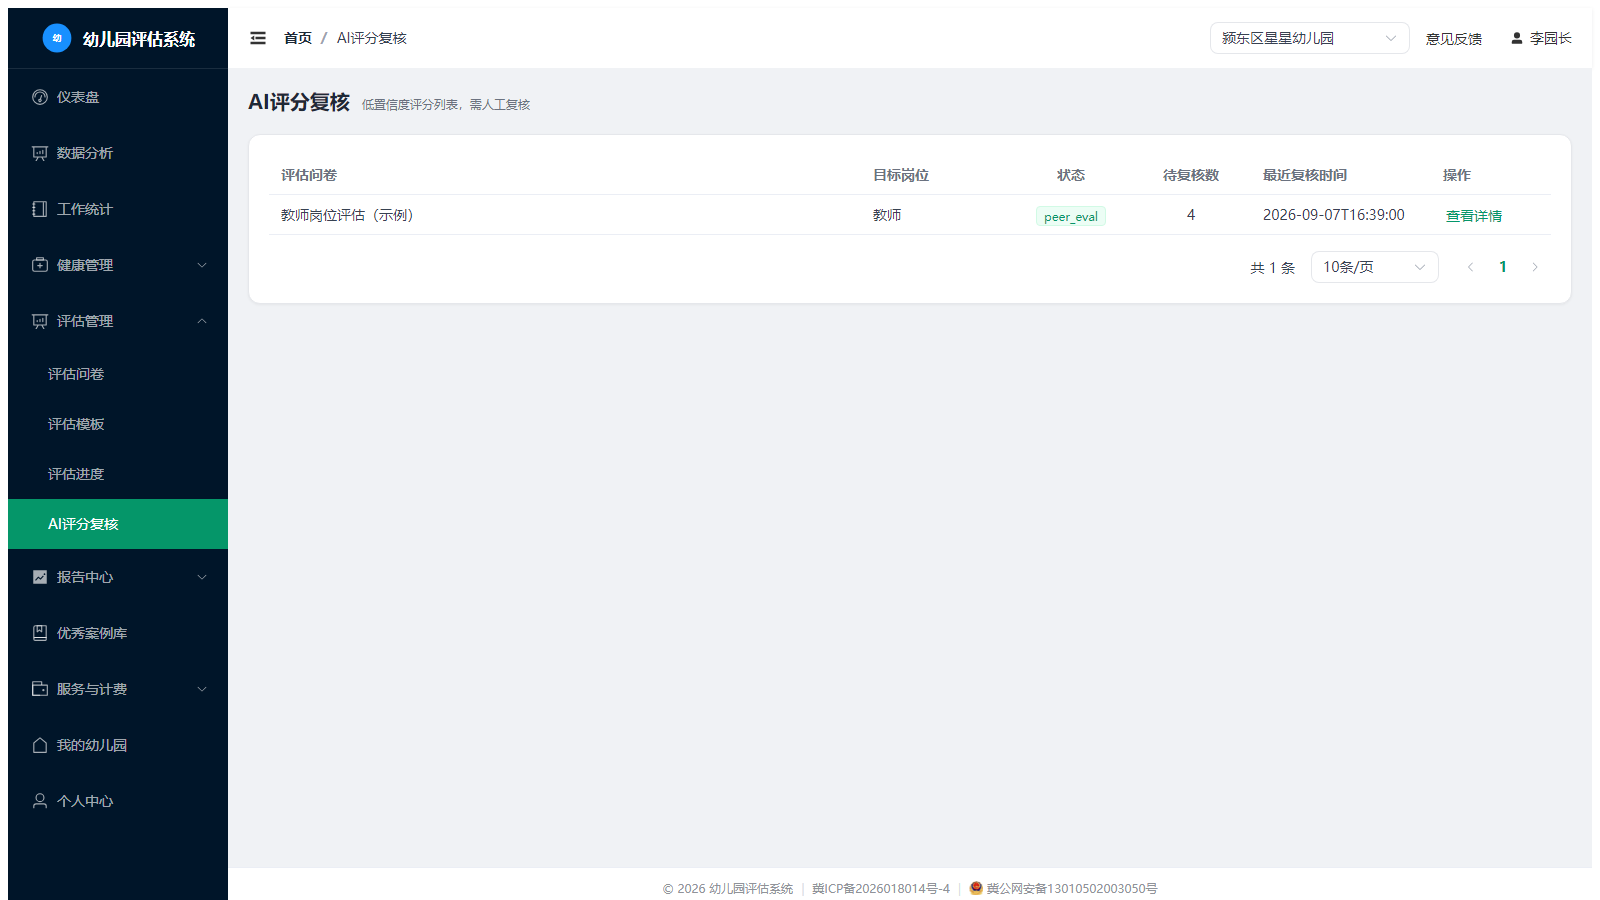The width and height of the screenshot is (1600, 900).
Task: Go to the next pagination page arrow
Action: [1534, 267]
